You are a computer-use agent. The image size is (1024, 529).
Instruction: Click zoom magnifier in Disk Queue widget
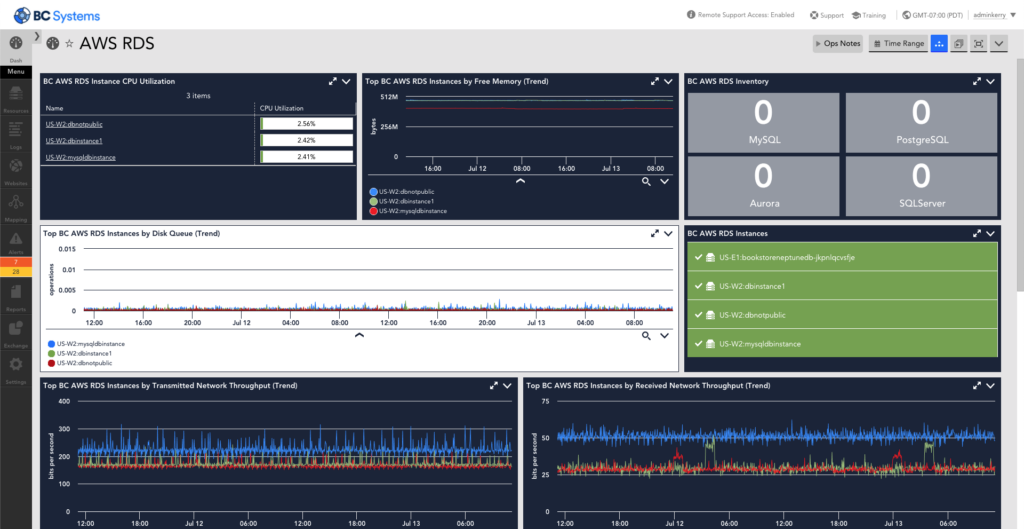point(646,336)
